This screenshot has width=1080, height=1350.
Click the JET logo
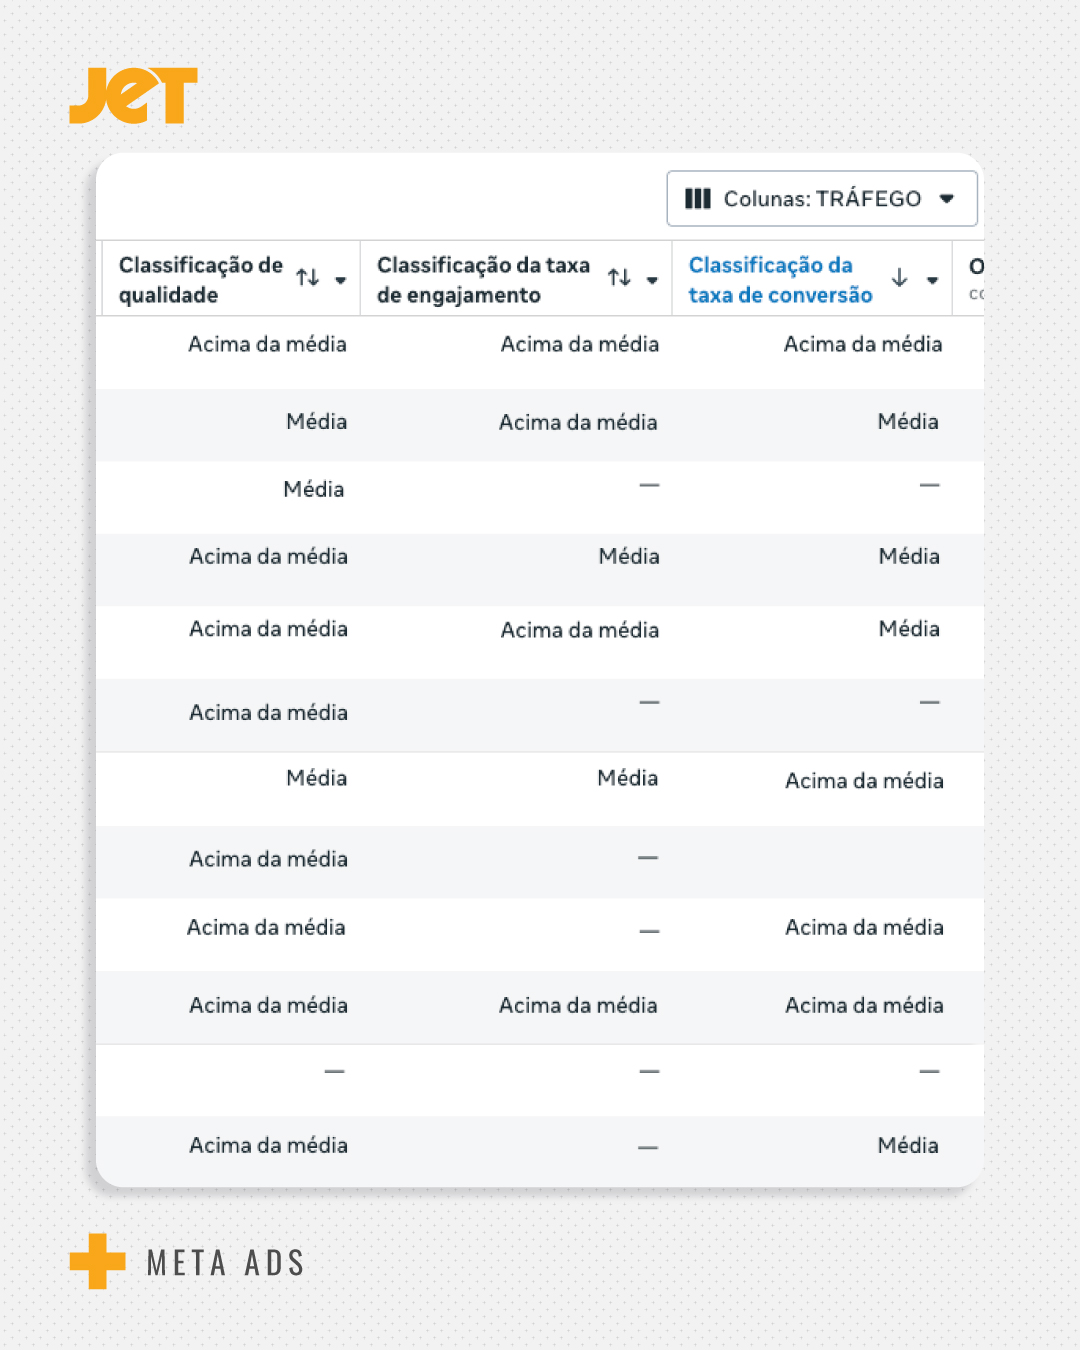point(133,96)
